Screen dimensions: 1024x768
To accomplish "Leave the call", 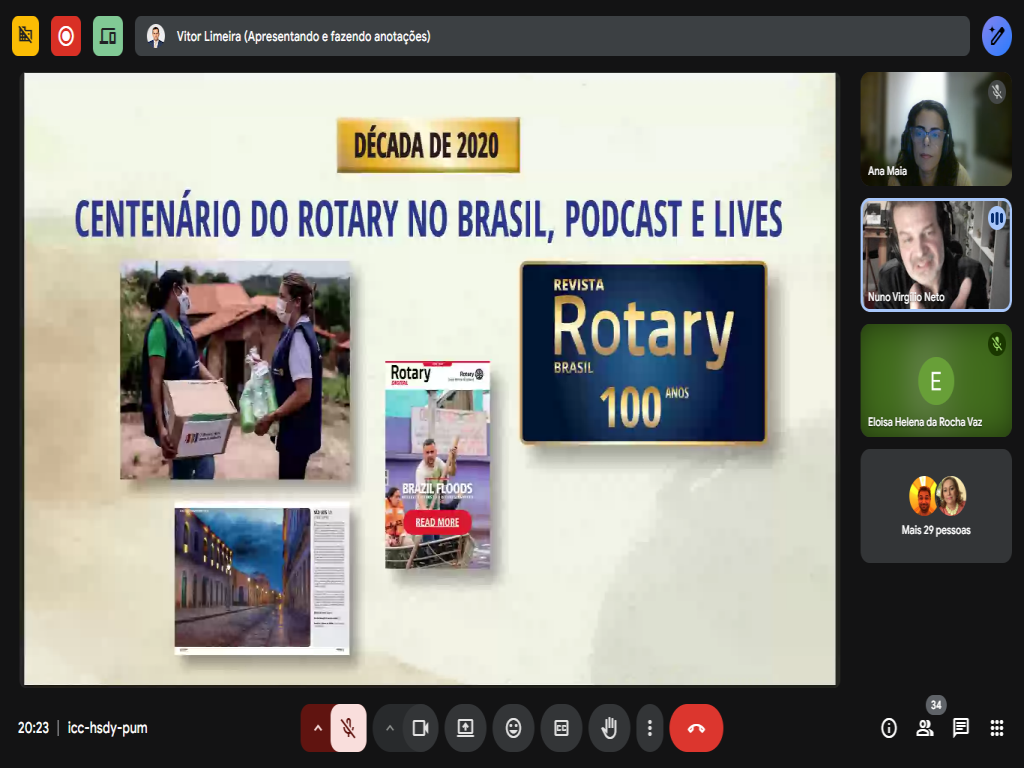I will pyautogui.click(x=696, y=728).
